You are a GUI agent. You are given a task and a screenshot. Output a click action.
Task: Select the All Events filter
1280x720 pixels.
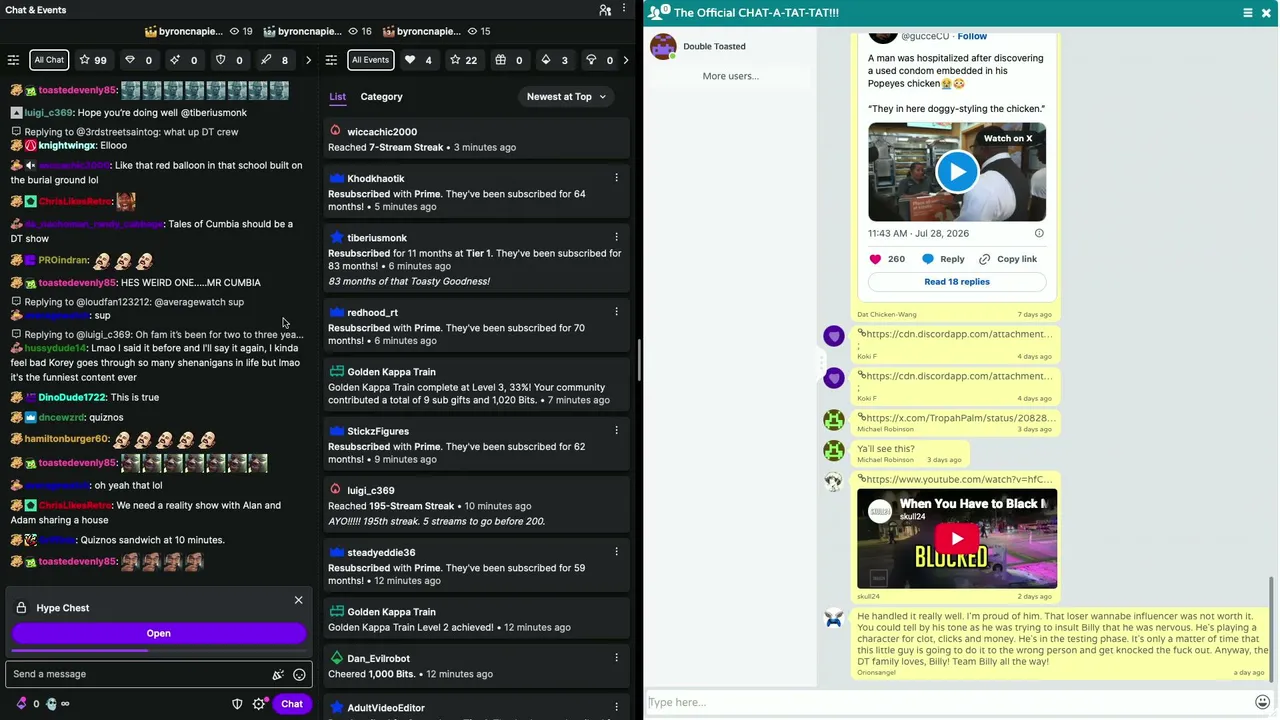pos(370,60)
